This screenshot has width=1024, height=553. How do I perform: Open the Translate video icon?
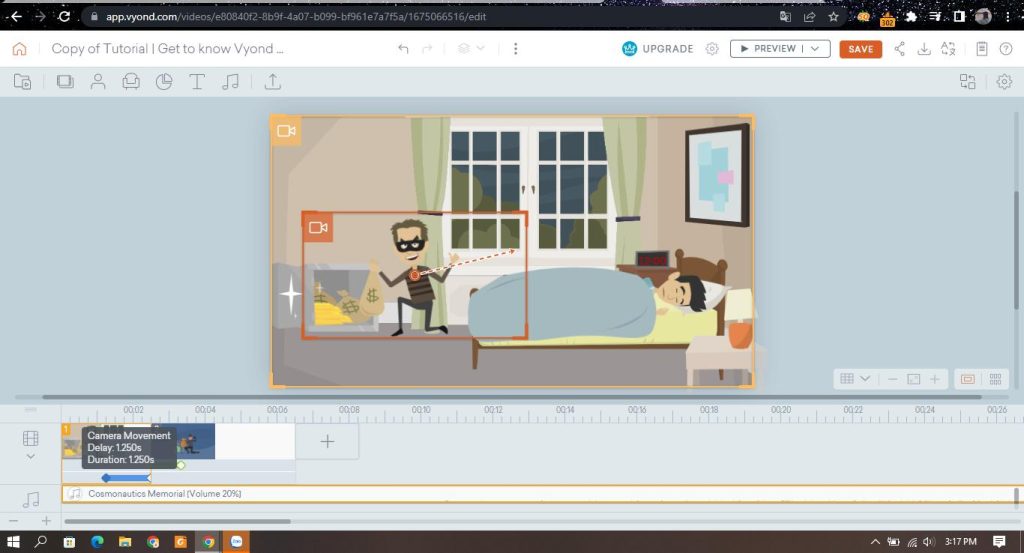(948, 48)
